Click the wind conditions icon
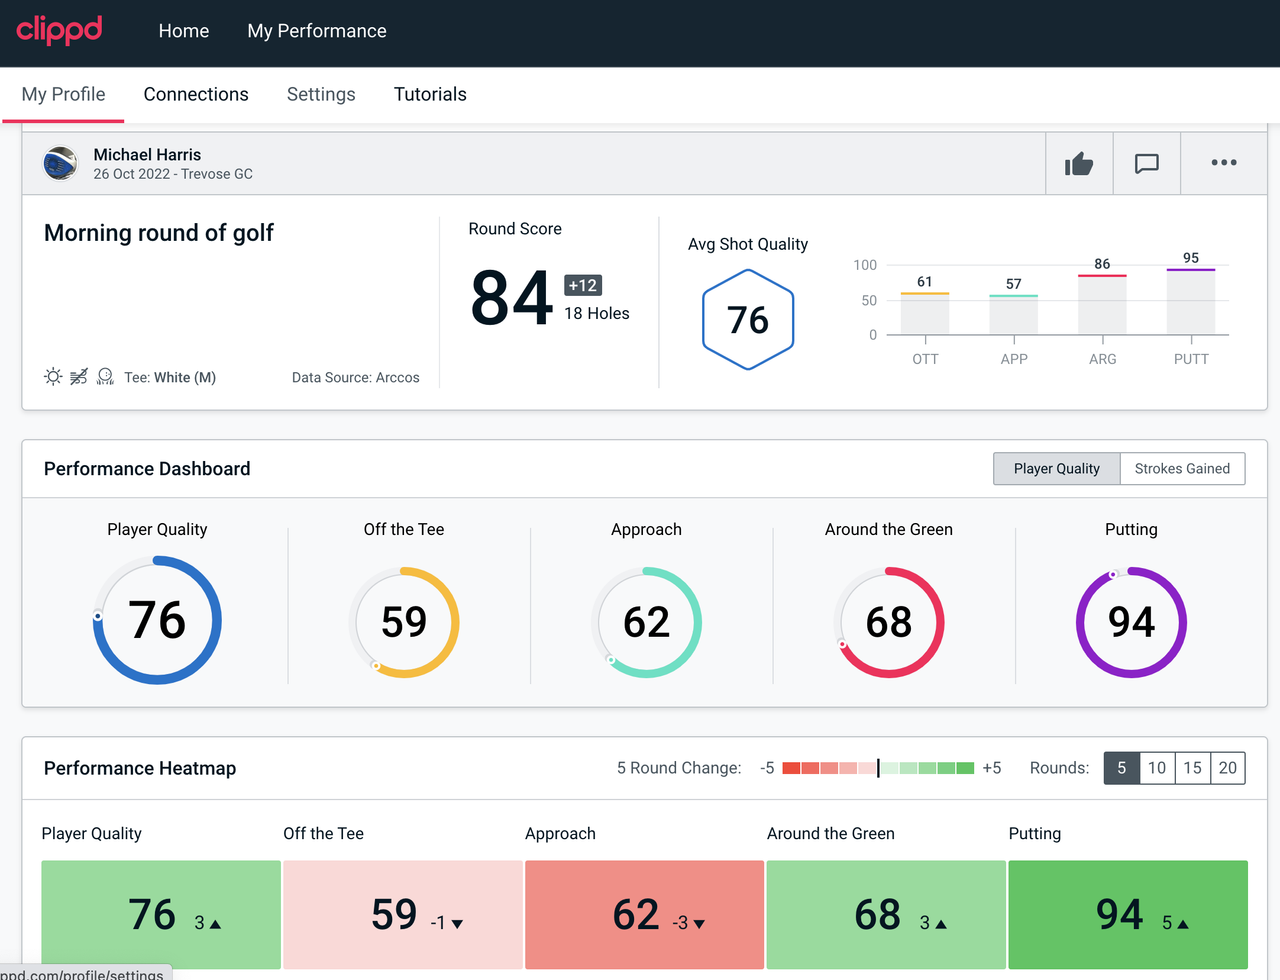This screenshot has height=980, width=1280. point(79,376)
